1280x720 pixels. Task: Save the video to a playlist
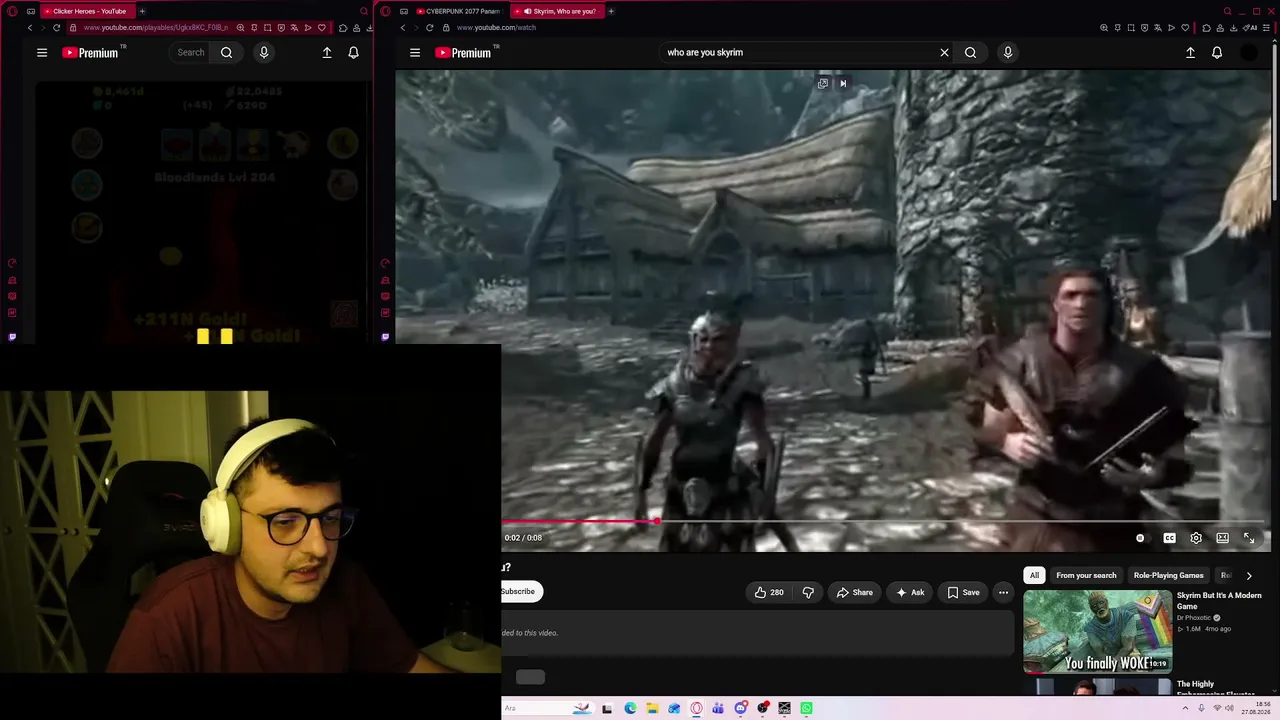(x=963, y=592)
